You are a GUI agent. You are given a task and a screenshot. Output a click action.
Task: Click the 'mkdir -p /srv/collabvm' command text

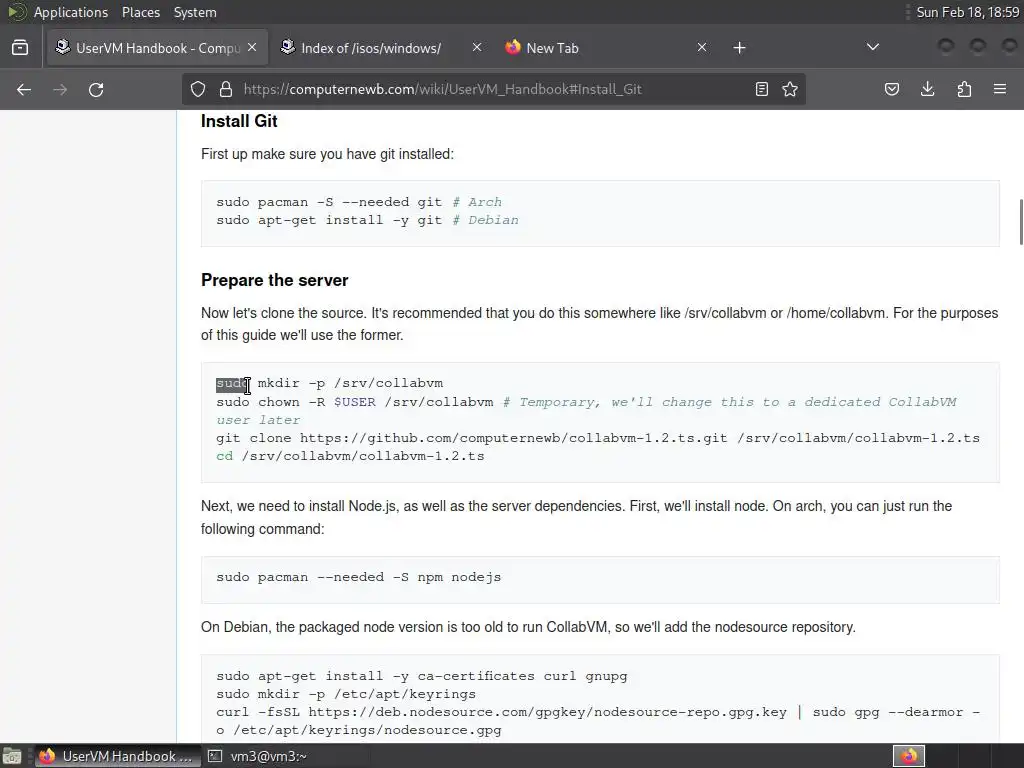tap(350, 383)
